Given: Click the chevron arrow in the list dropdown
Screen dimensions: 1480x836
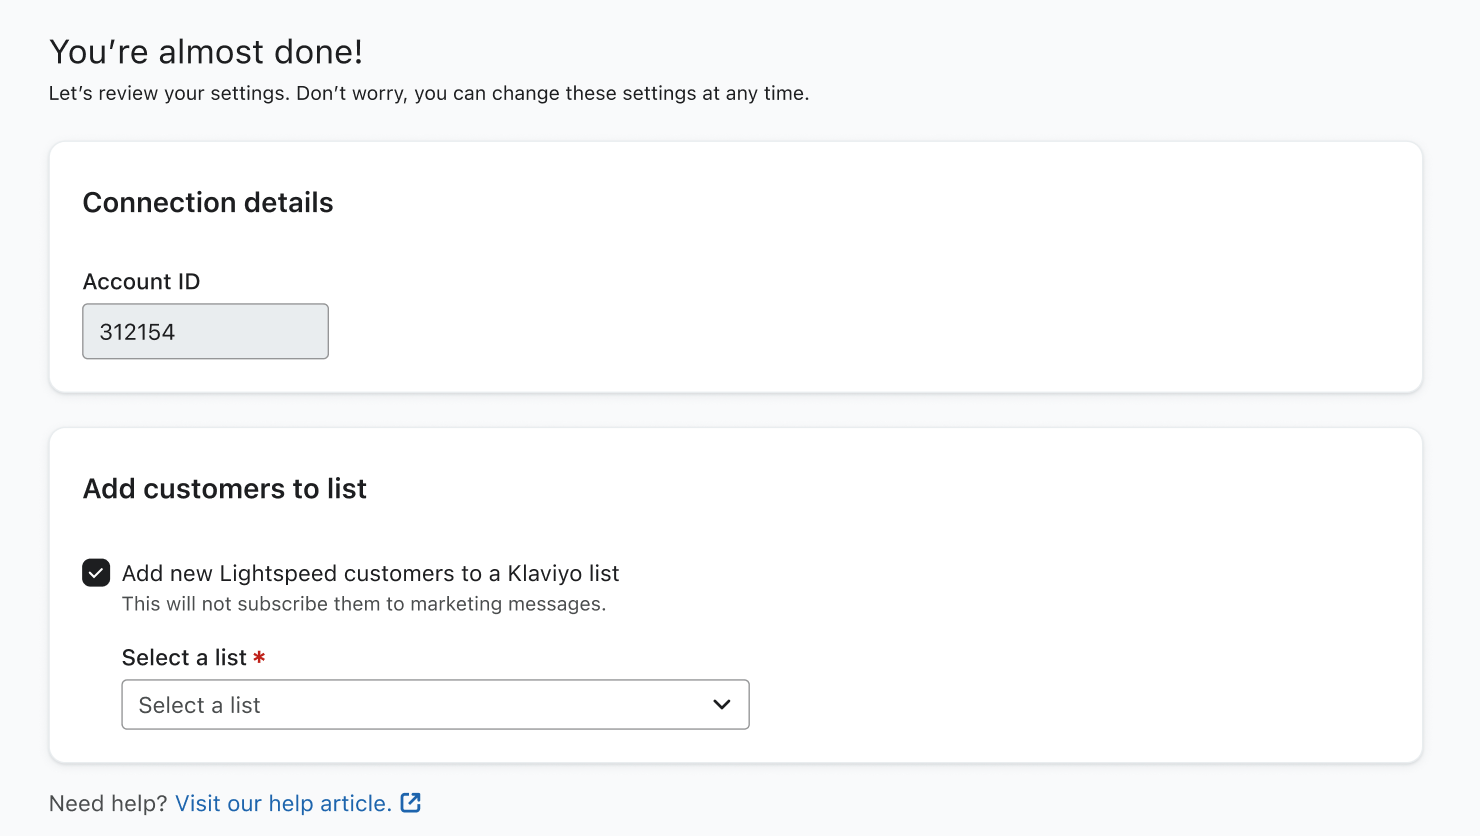Looking at the screenshot, I should point(722,705).
